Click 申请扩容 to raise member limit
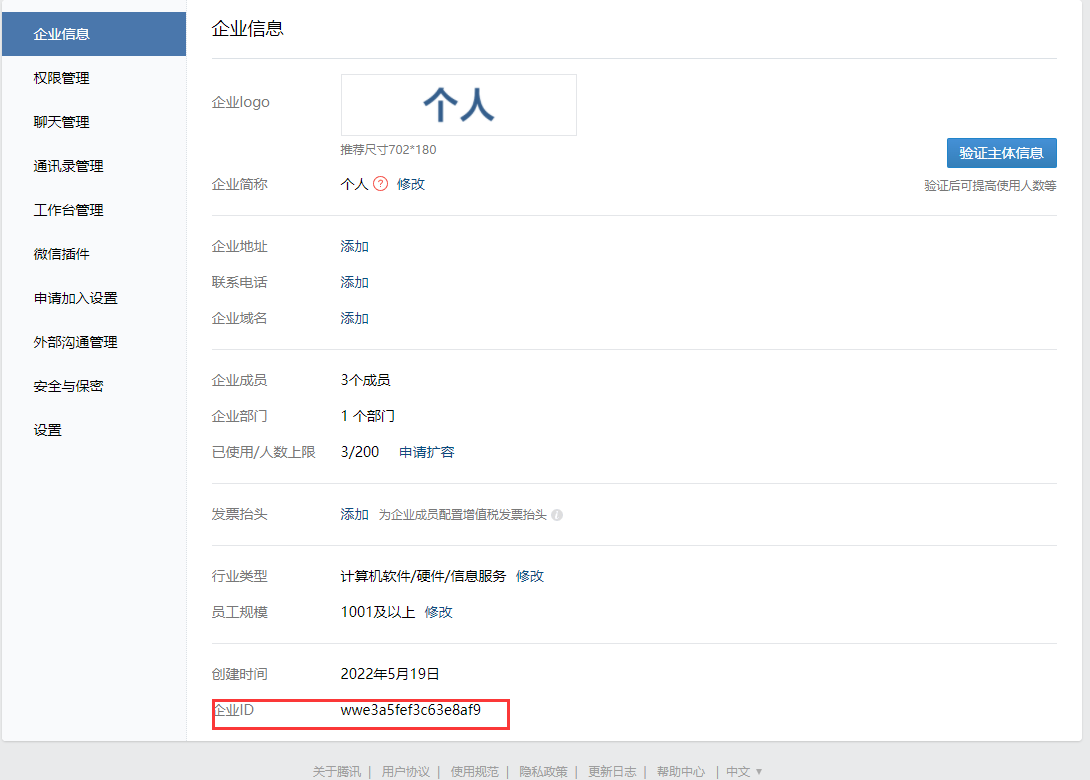 click(x=427, y=452)
